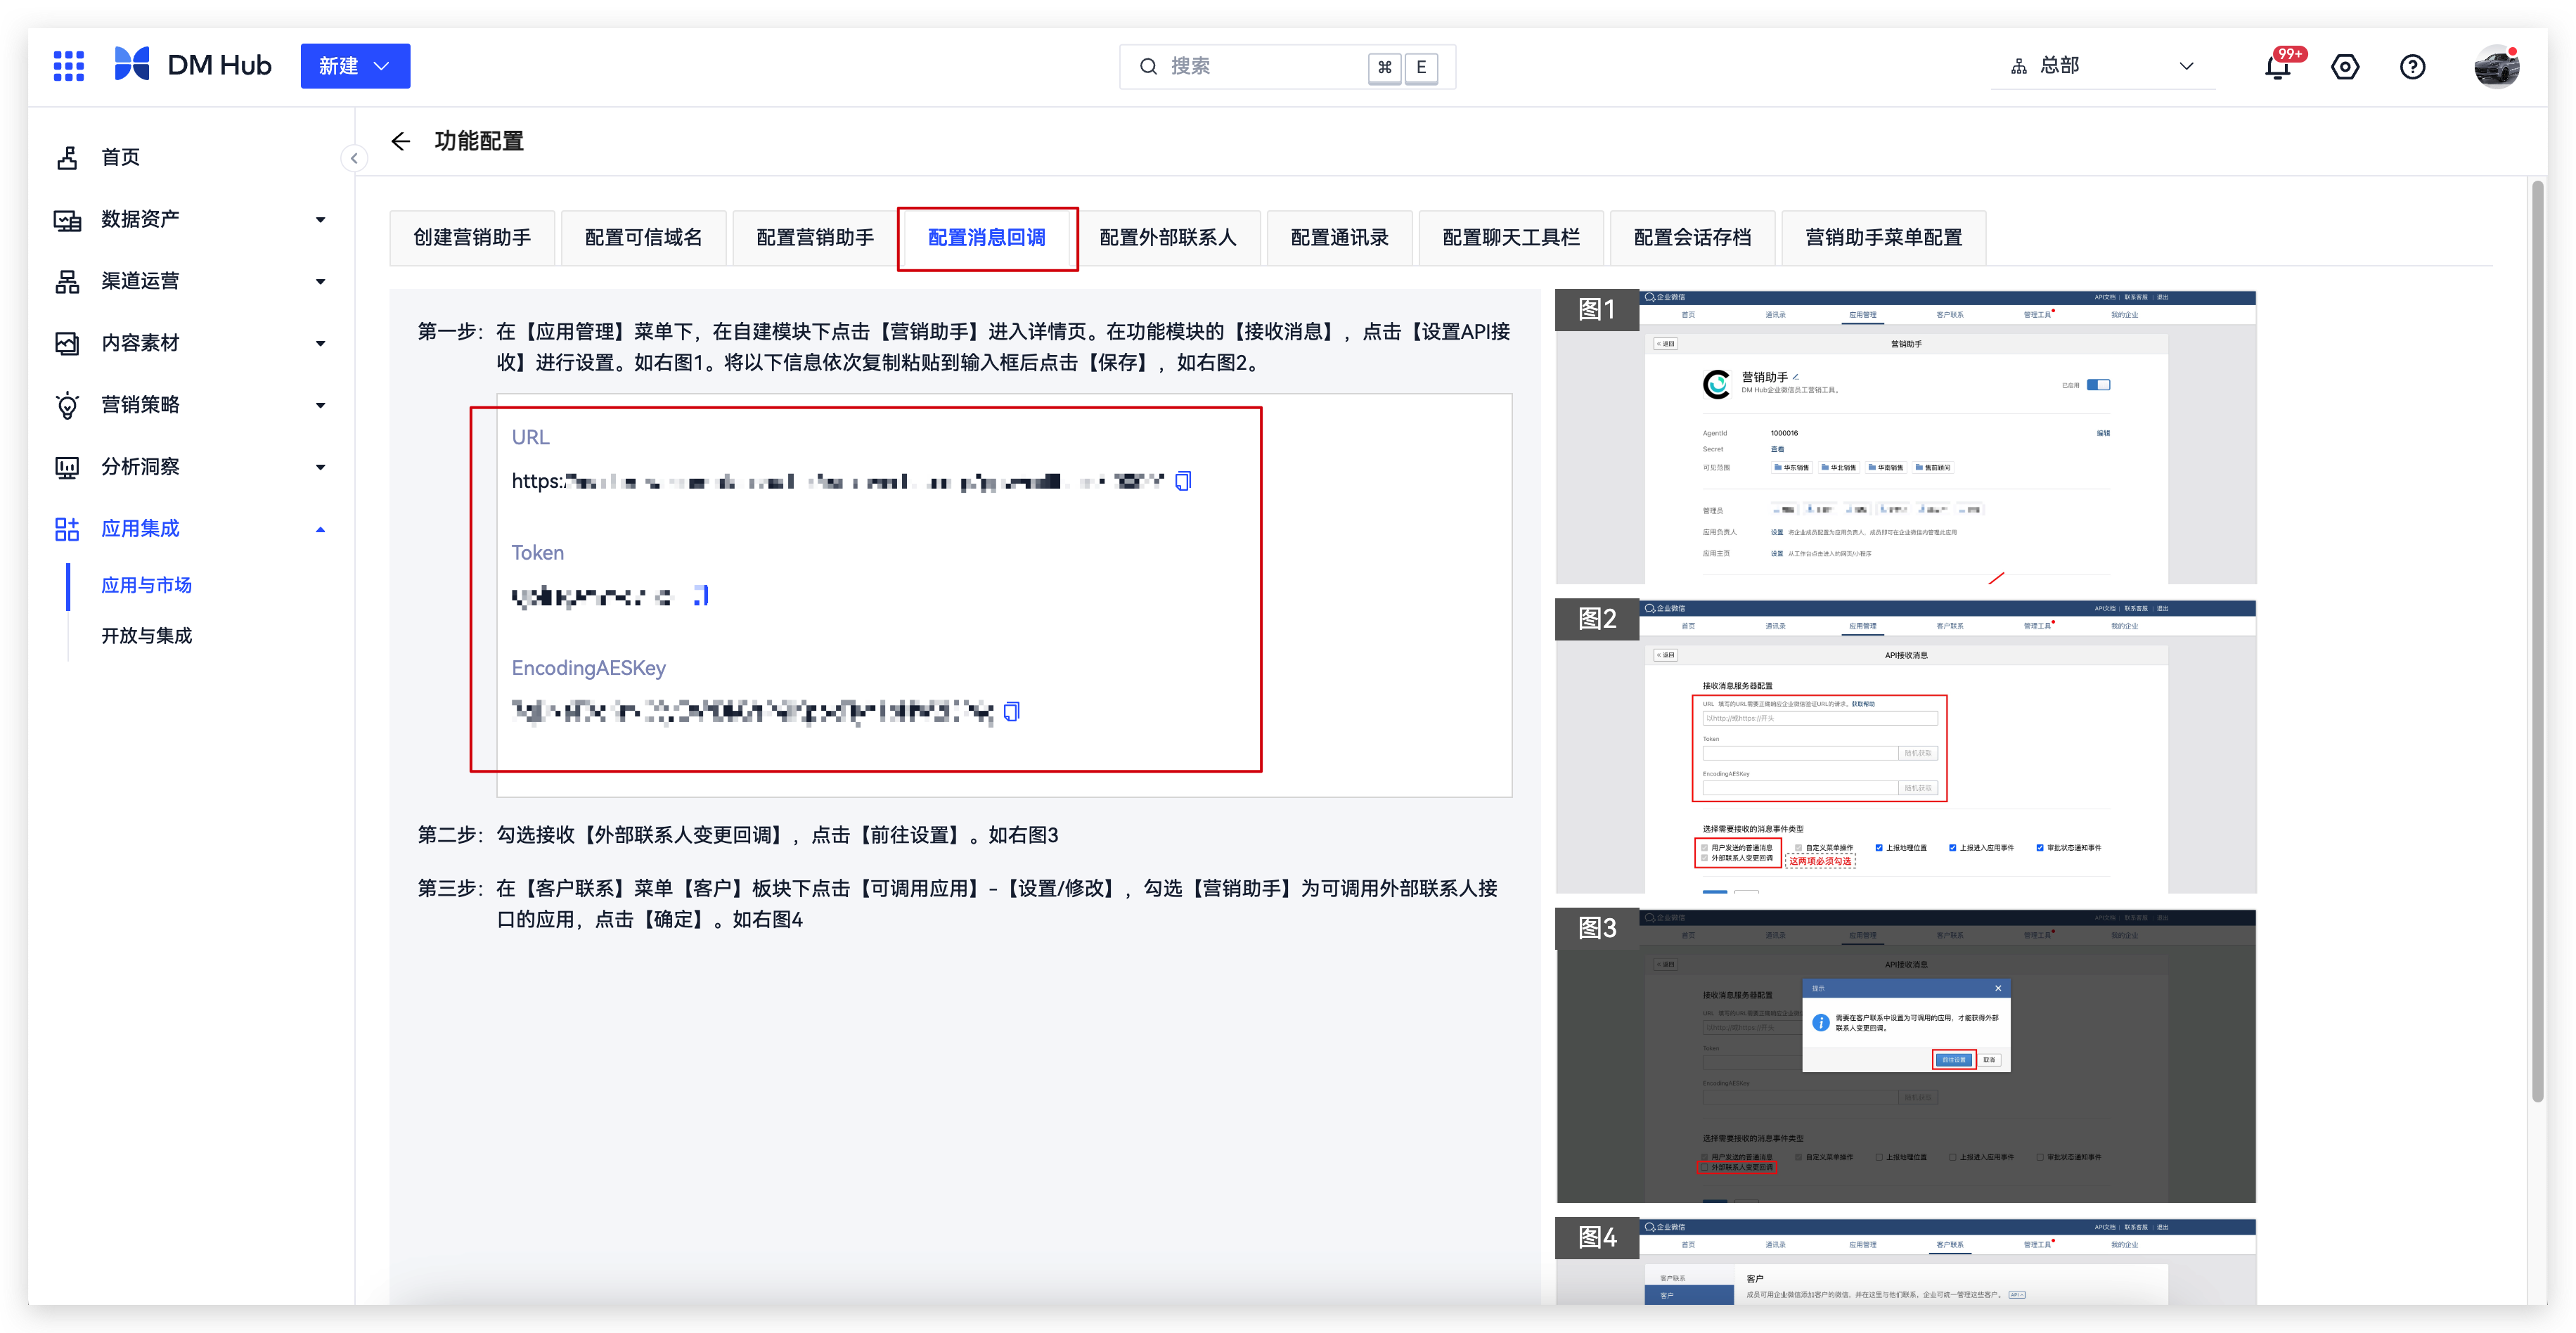This screenshot has height=1333, width=2576.
Task: Switch to 配置可信域名 tab
Action: (643, 237)
